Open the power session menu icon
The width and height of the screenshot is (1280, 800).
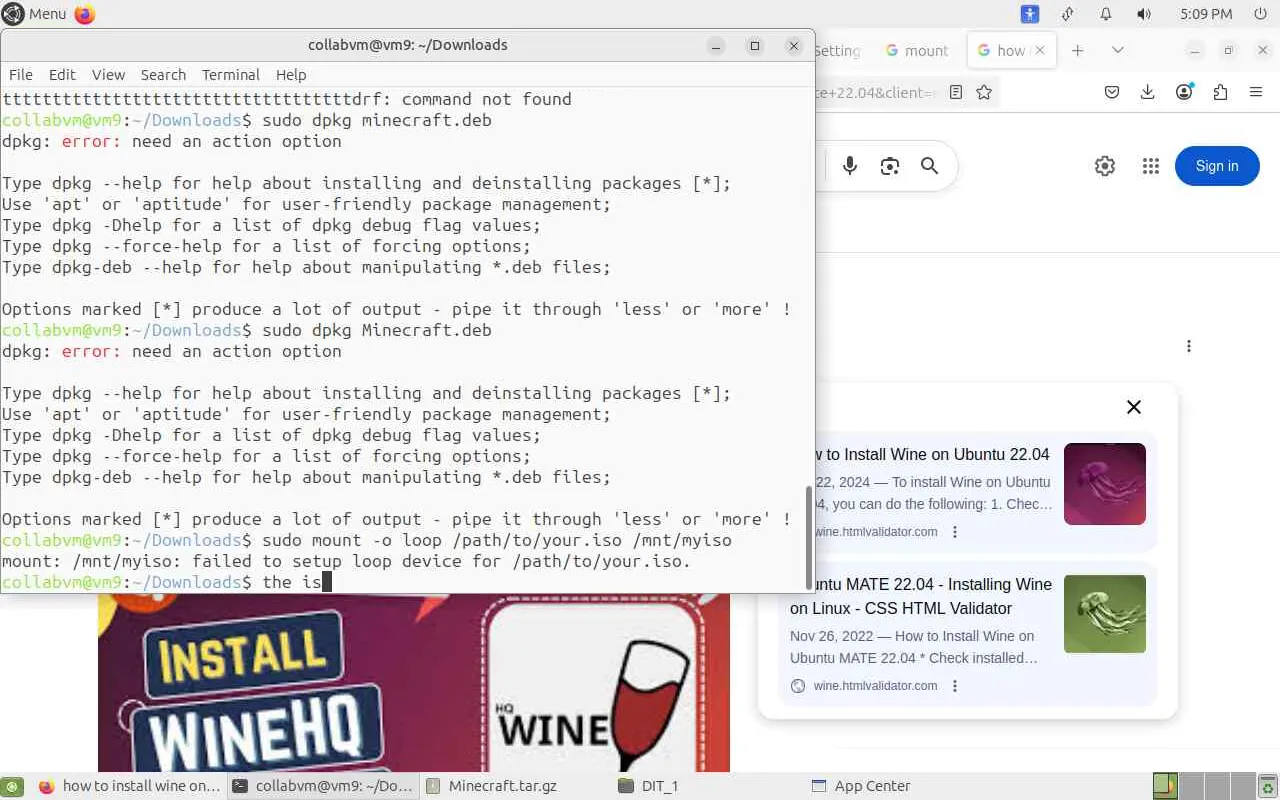tap(1260, 14)
